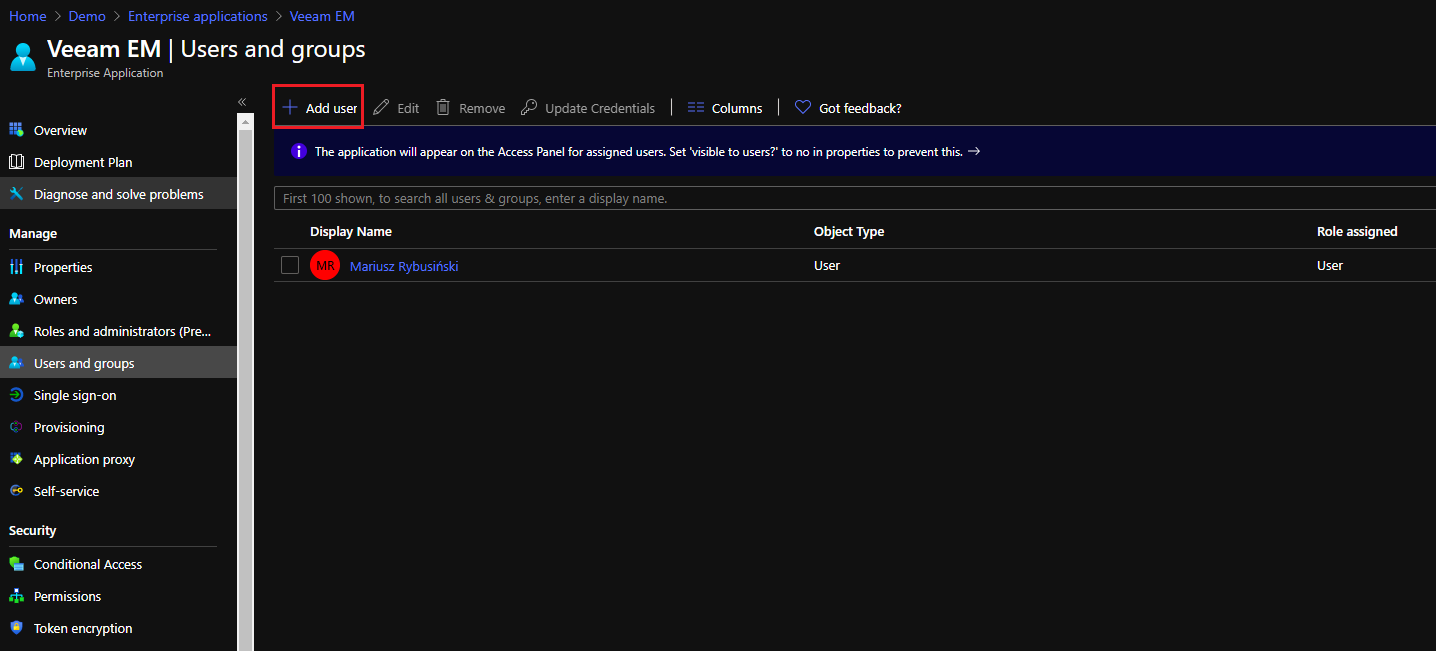The image size is (1436, 651).
Task: Click the Owners people icon
Action: tap(16, 299)
